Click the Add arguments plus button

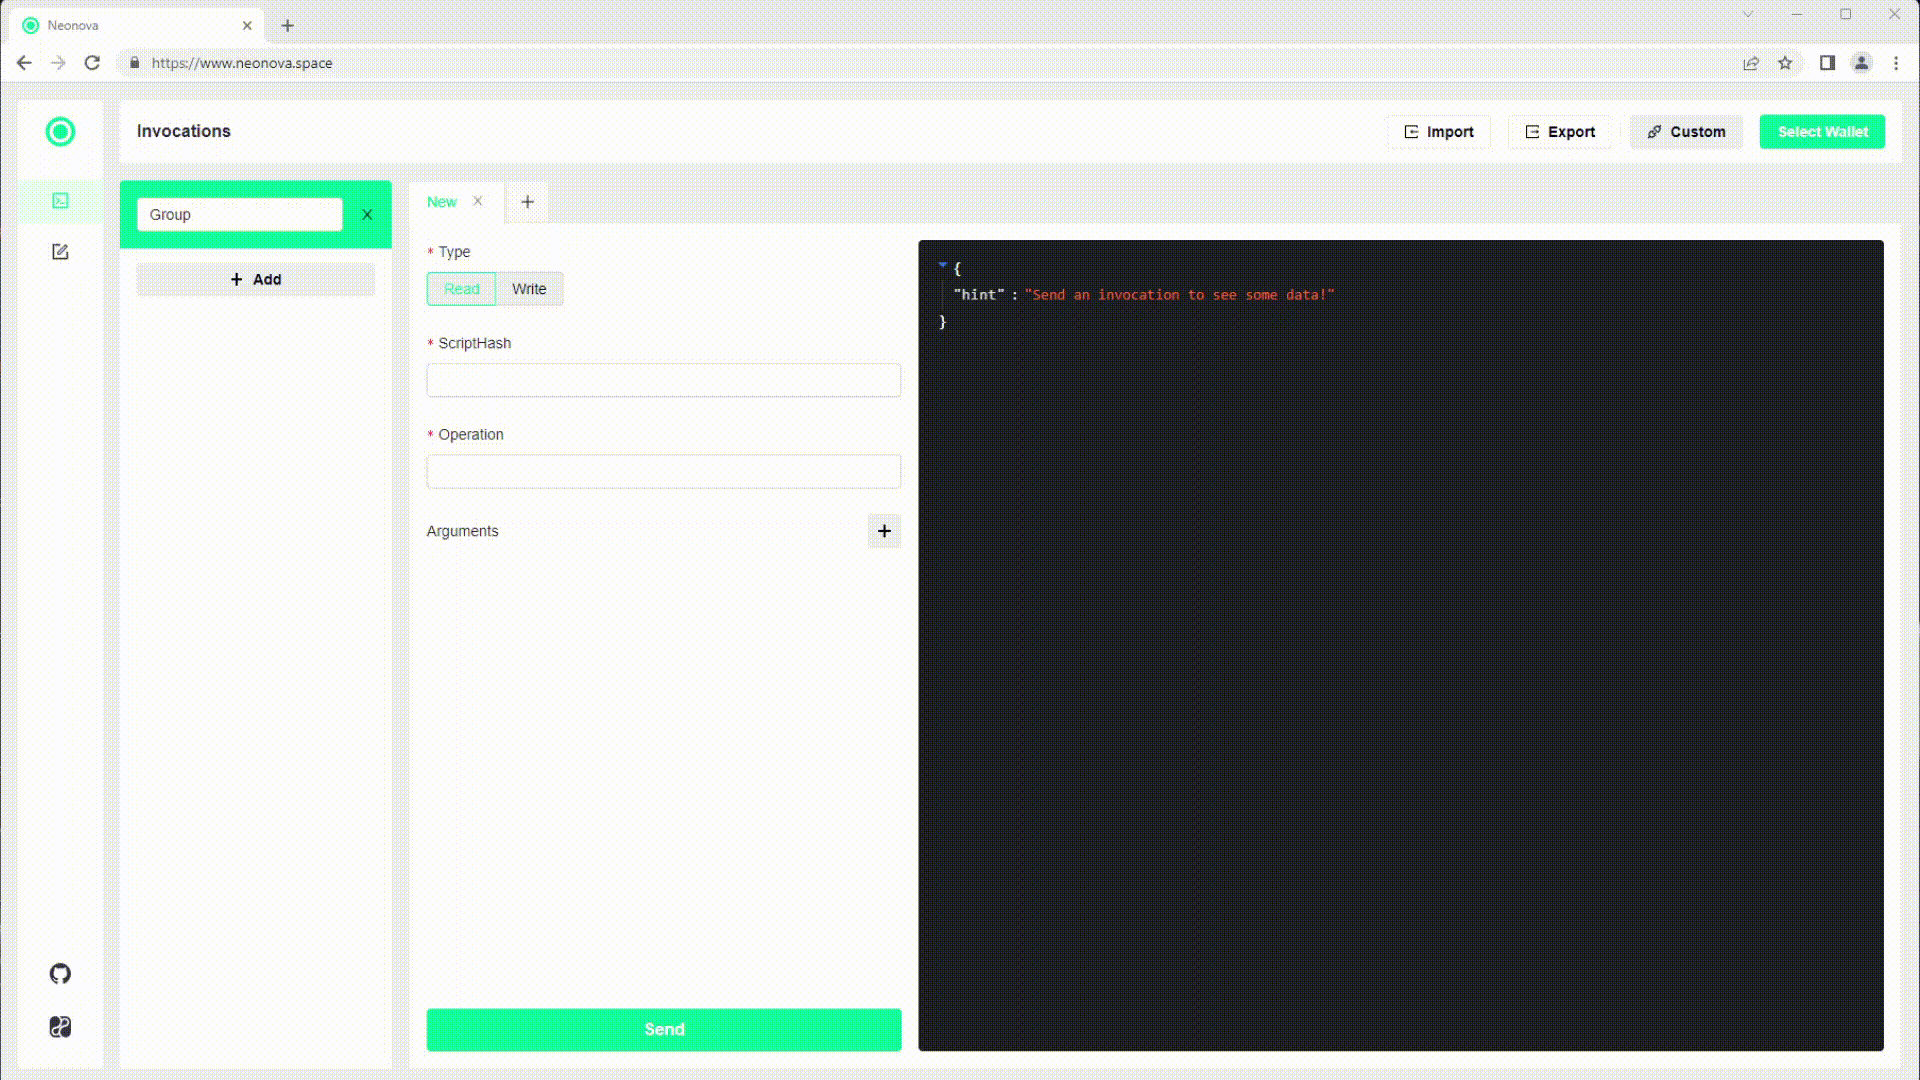click(884, 530)
